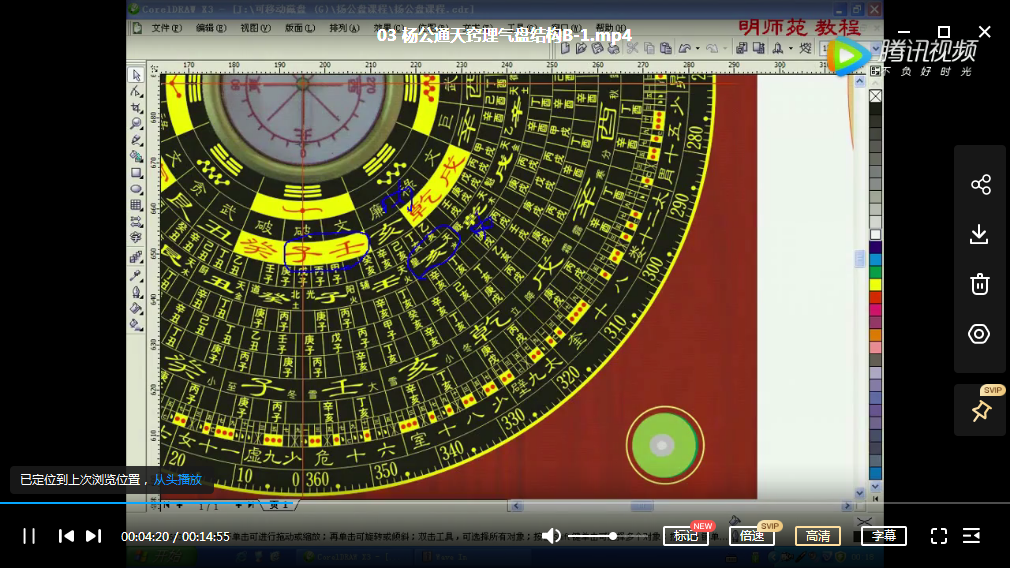Click the volume slider track
This screenshot has width=1010, height=568.
[592, 536]
